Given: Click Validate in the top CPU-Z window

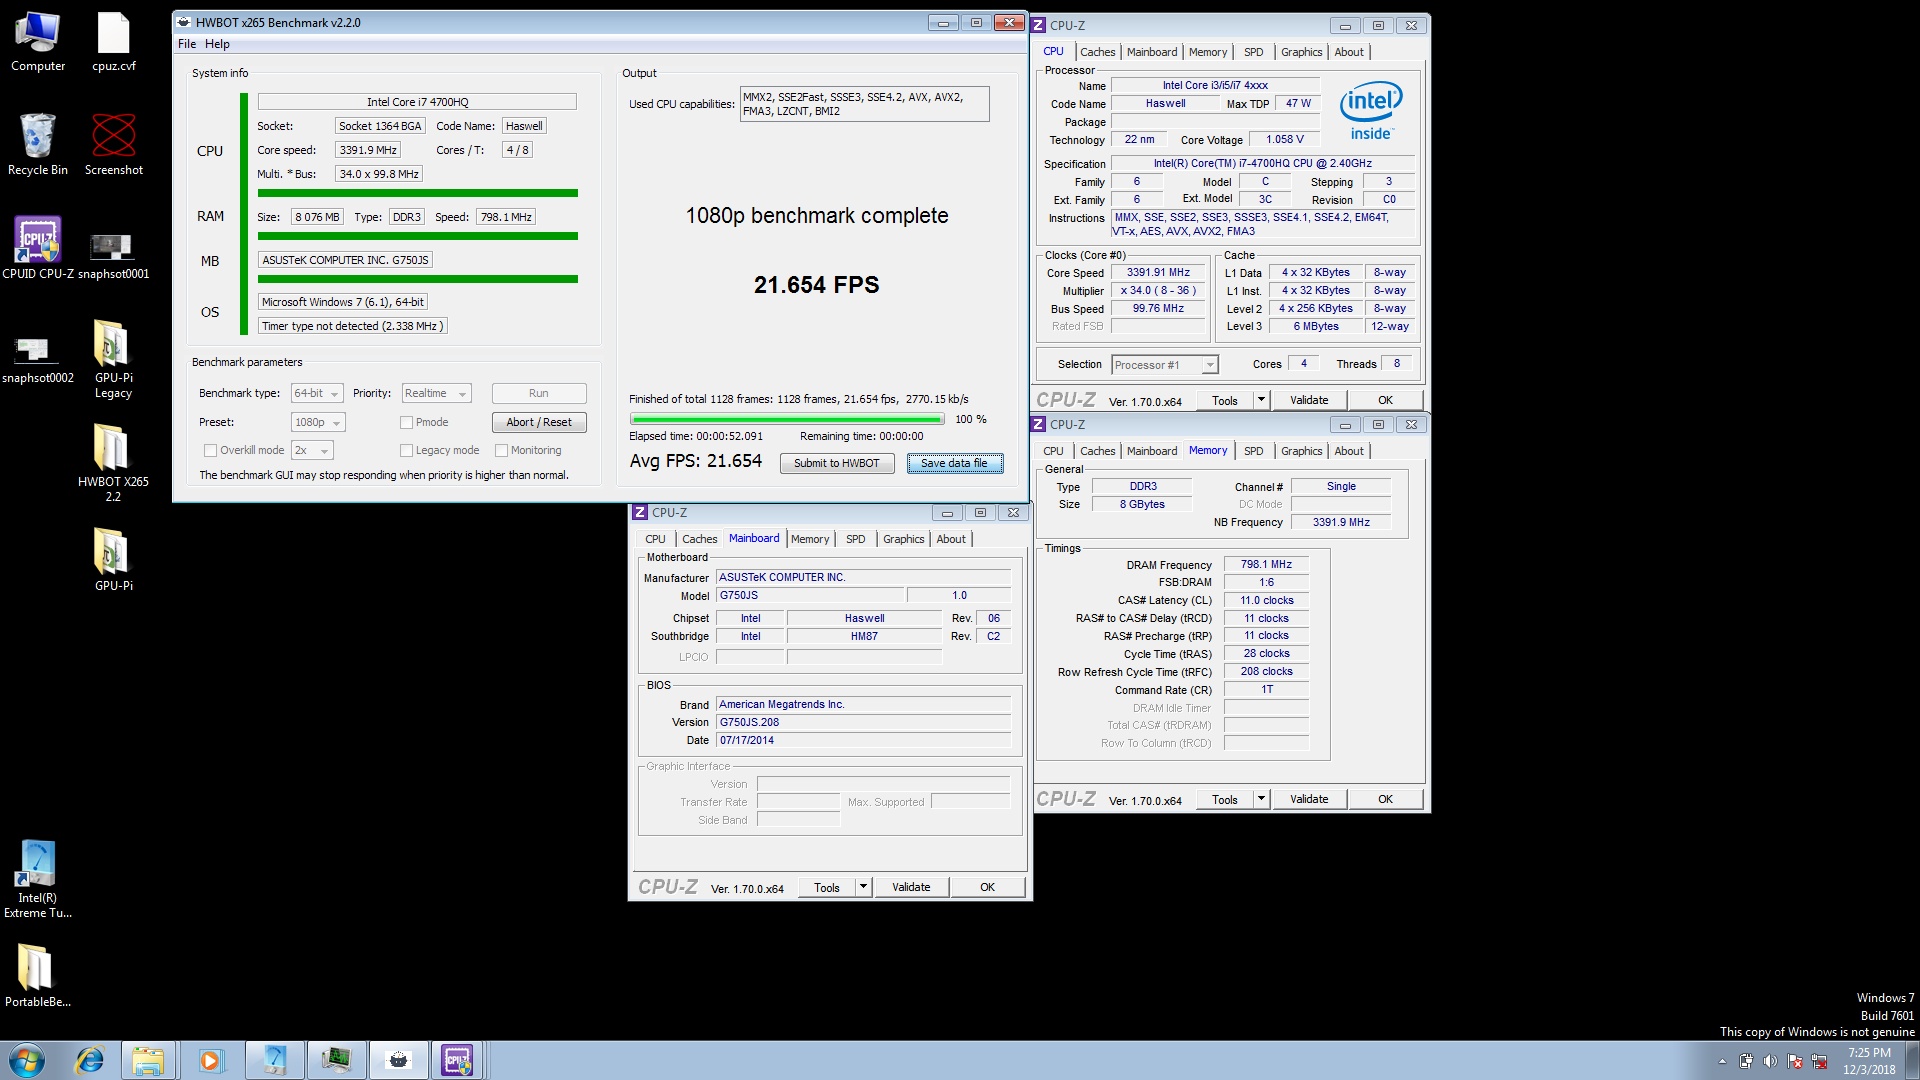Looking at the screenshot, I should 1309,400.
